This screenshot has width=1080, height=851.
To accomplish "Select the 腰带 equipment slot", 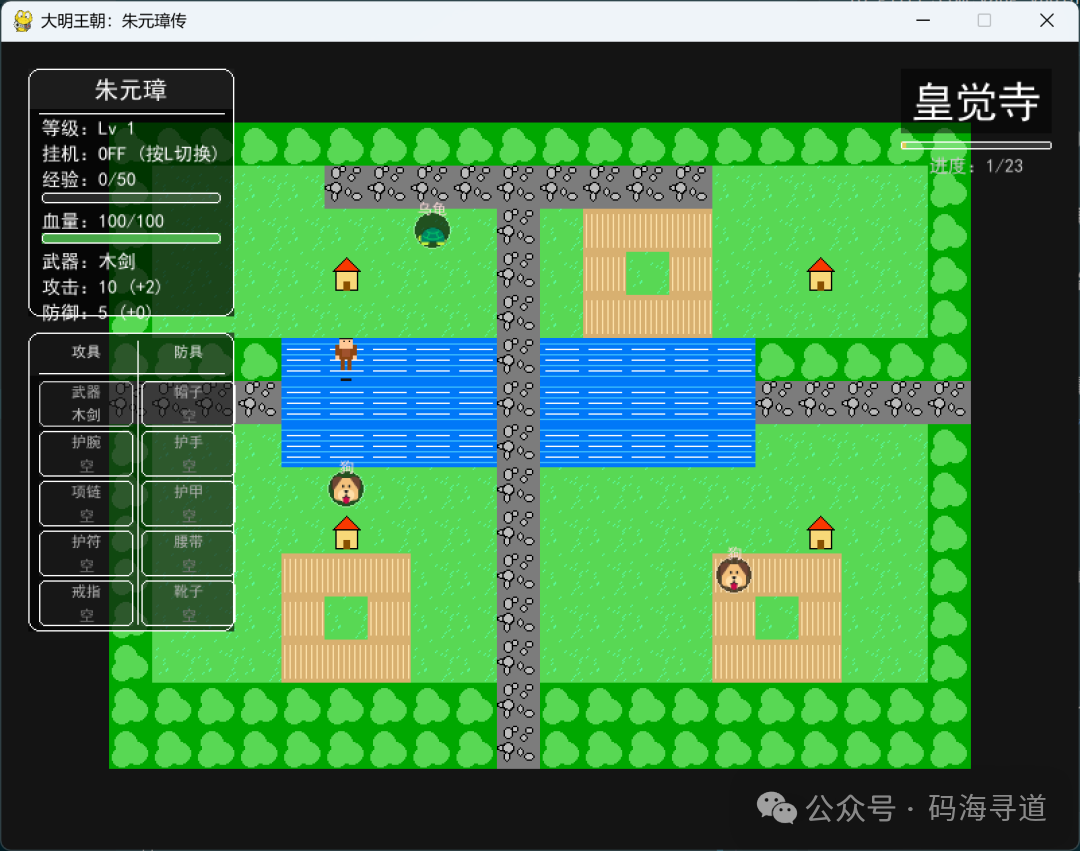I will tap(188, 553).
